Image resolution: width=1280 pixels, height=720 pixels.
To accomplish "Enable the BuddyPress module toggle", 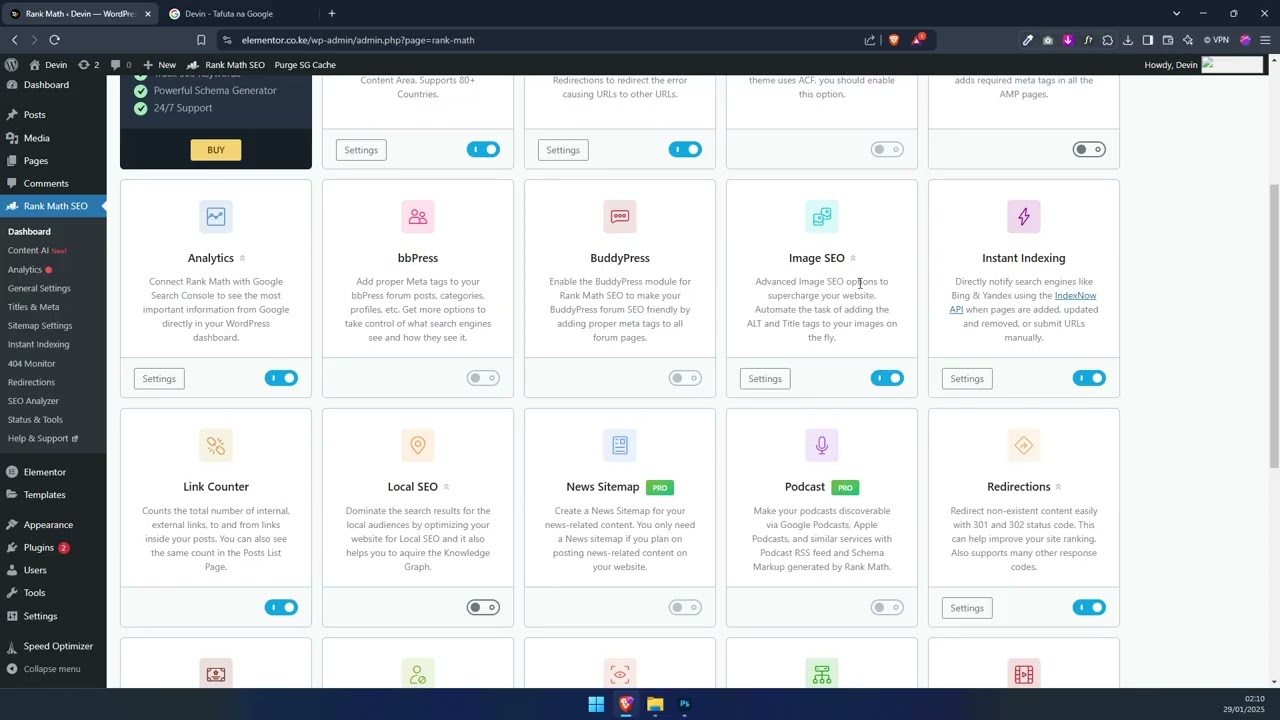I will (685, 378).
